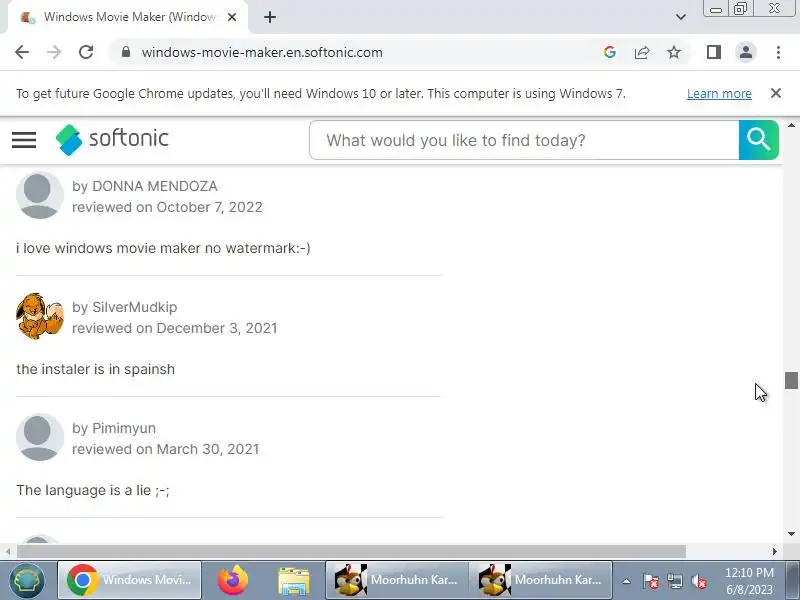
Task: Click reviewer name DONNA MENDOZA
Action: [x=155, y=186]
